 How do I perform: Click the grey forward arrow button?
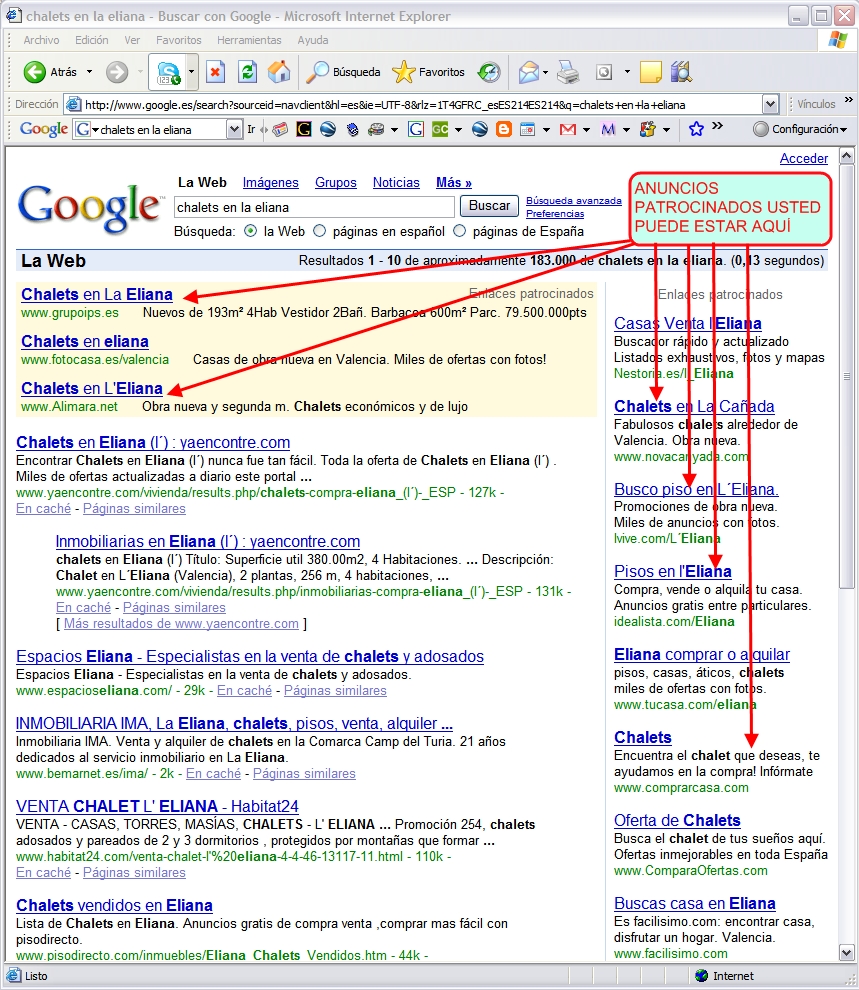point(117,72)
